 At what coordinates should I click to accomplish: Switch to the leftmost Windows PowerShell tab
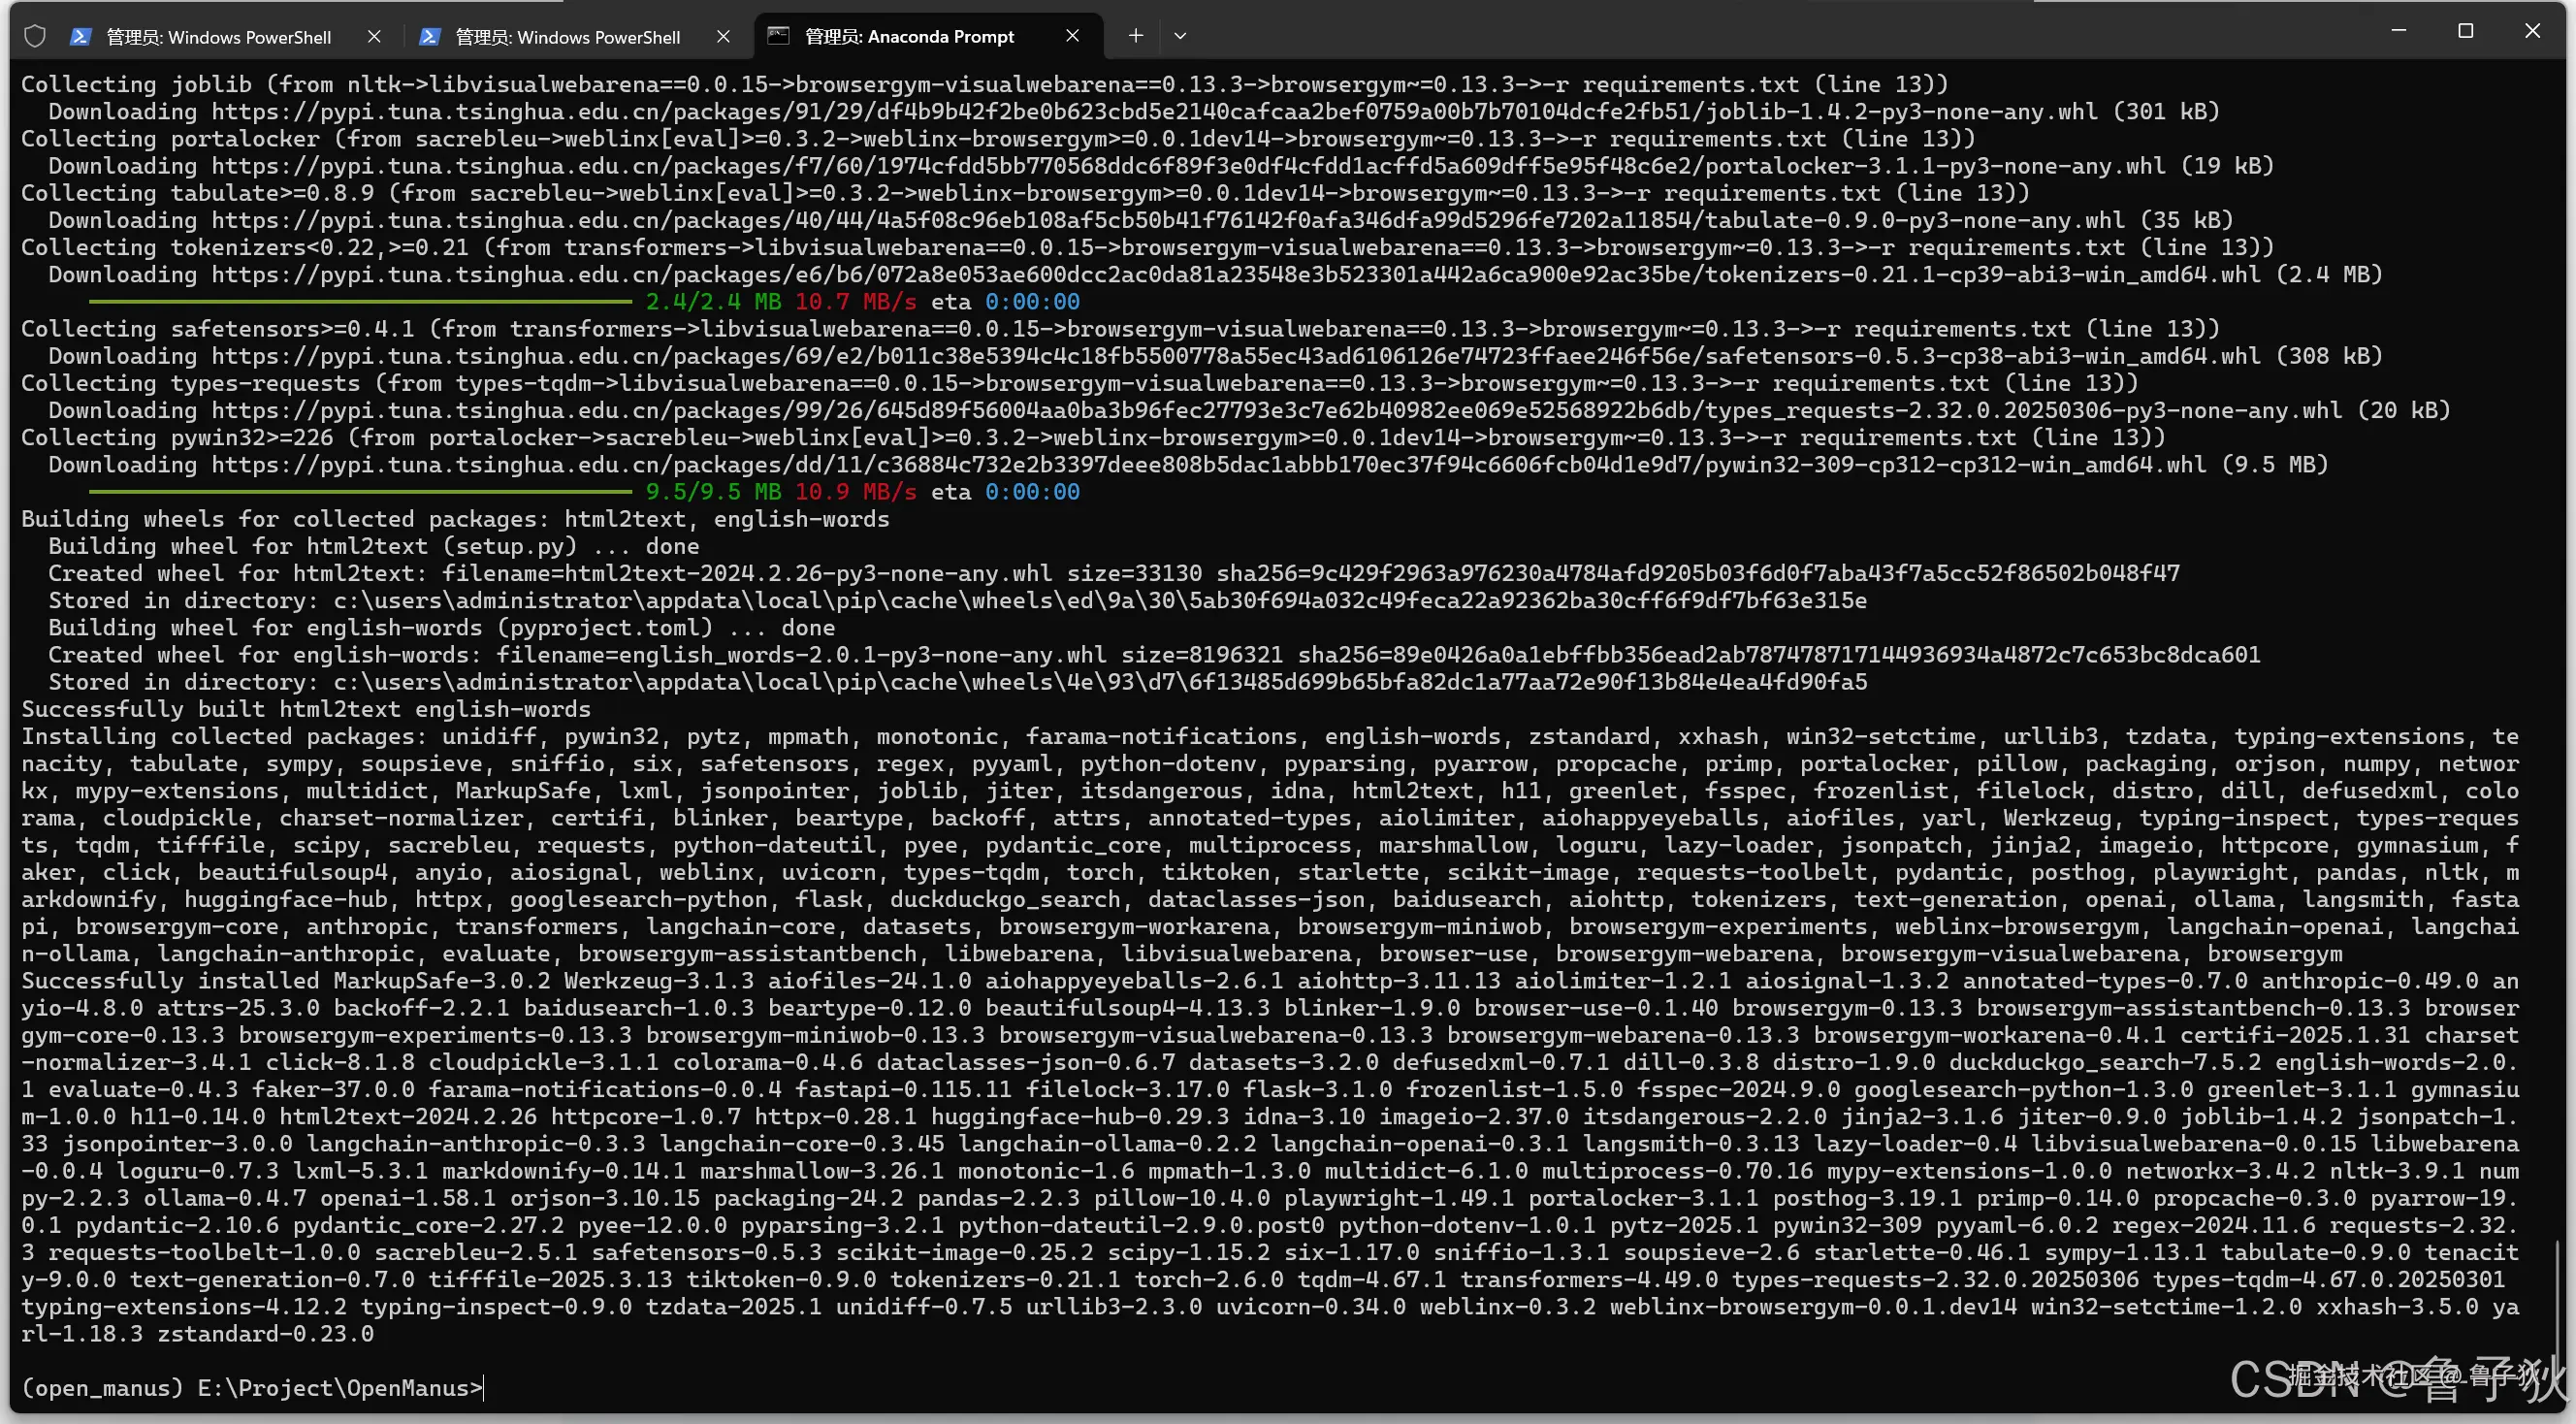click(x=218, y=37)
